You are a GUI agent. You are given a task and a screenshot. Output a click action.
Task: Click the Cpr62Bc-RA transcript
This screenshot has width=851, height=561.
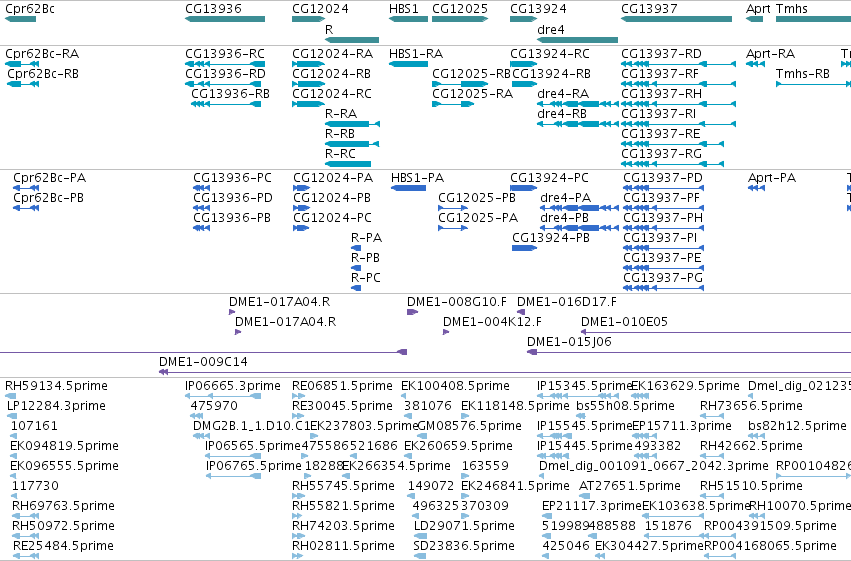42,54
